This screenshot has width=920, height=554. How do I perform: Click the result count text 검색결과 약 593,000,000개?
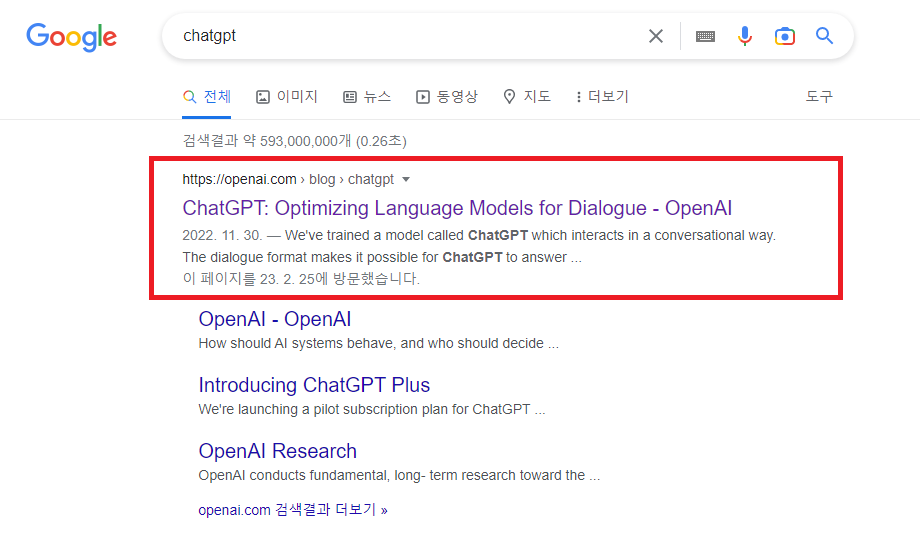[x=267, y=141]
